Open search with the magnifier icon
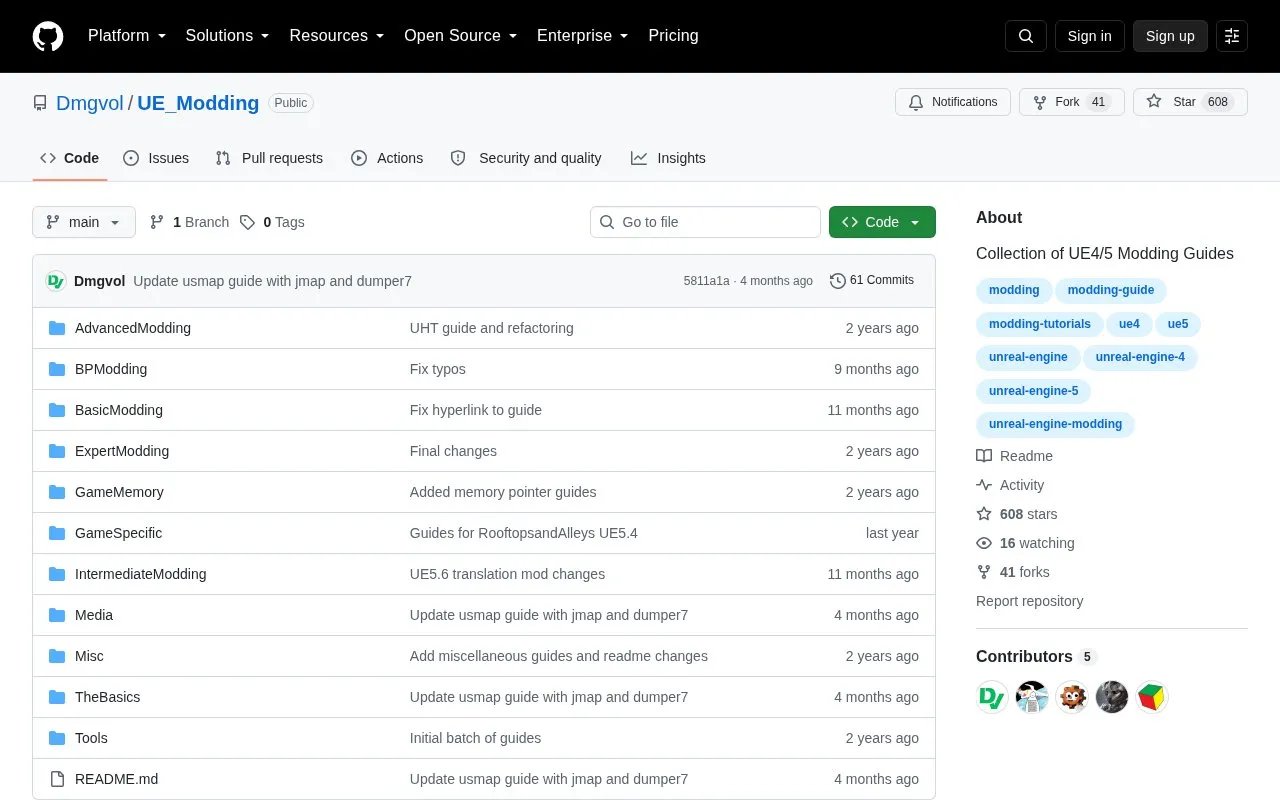The image size is (1280, 800). tap(1026, 36)
